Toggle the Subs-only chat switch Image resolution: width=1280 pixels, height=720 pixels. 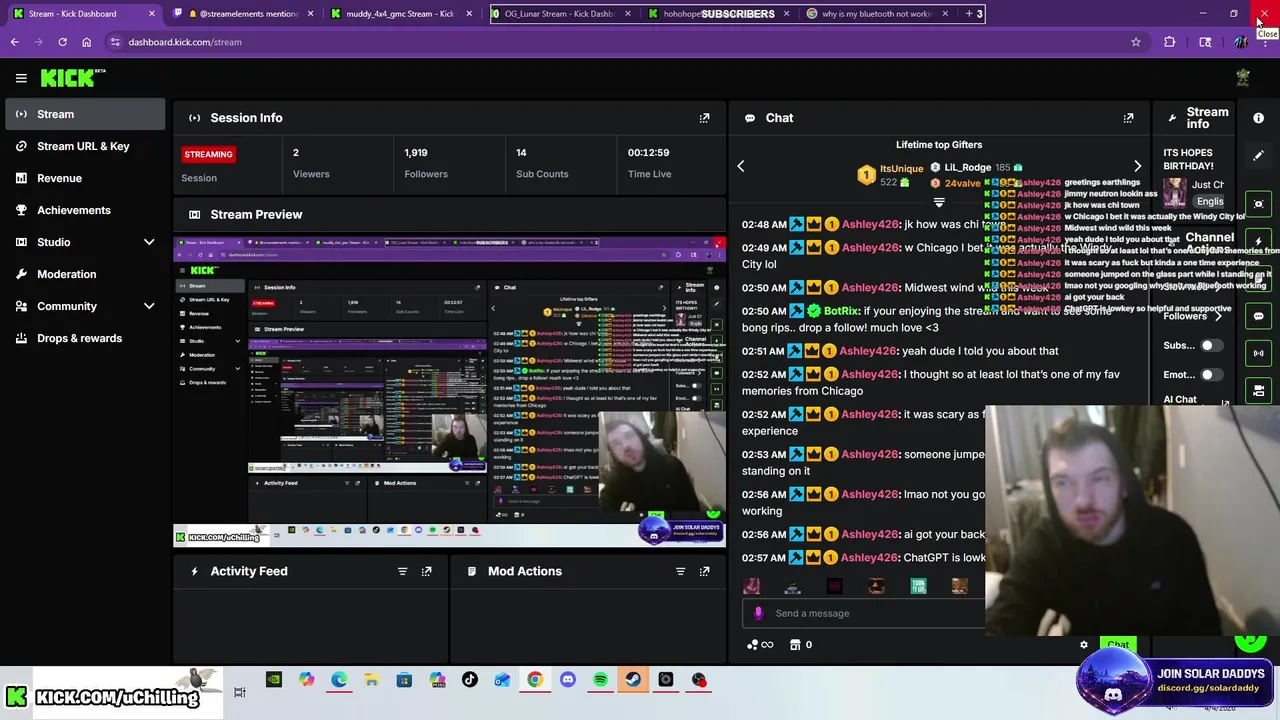[x=1211, y=346]
